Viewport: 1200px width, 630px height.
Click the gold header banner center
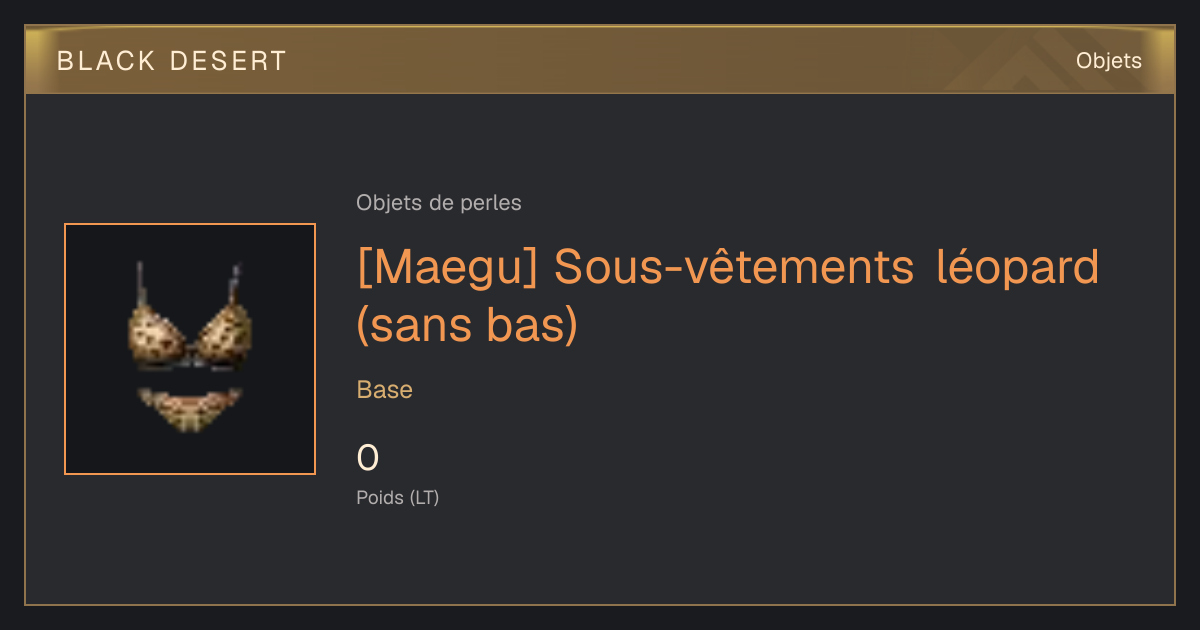point(600,61)
